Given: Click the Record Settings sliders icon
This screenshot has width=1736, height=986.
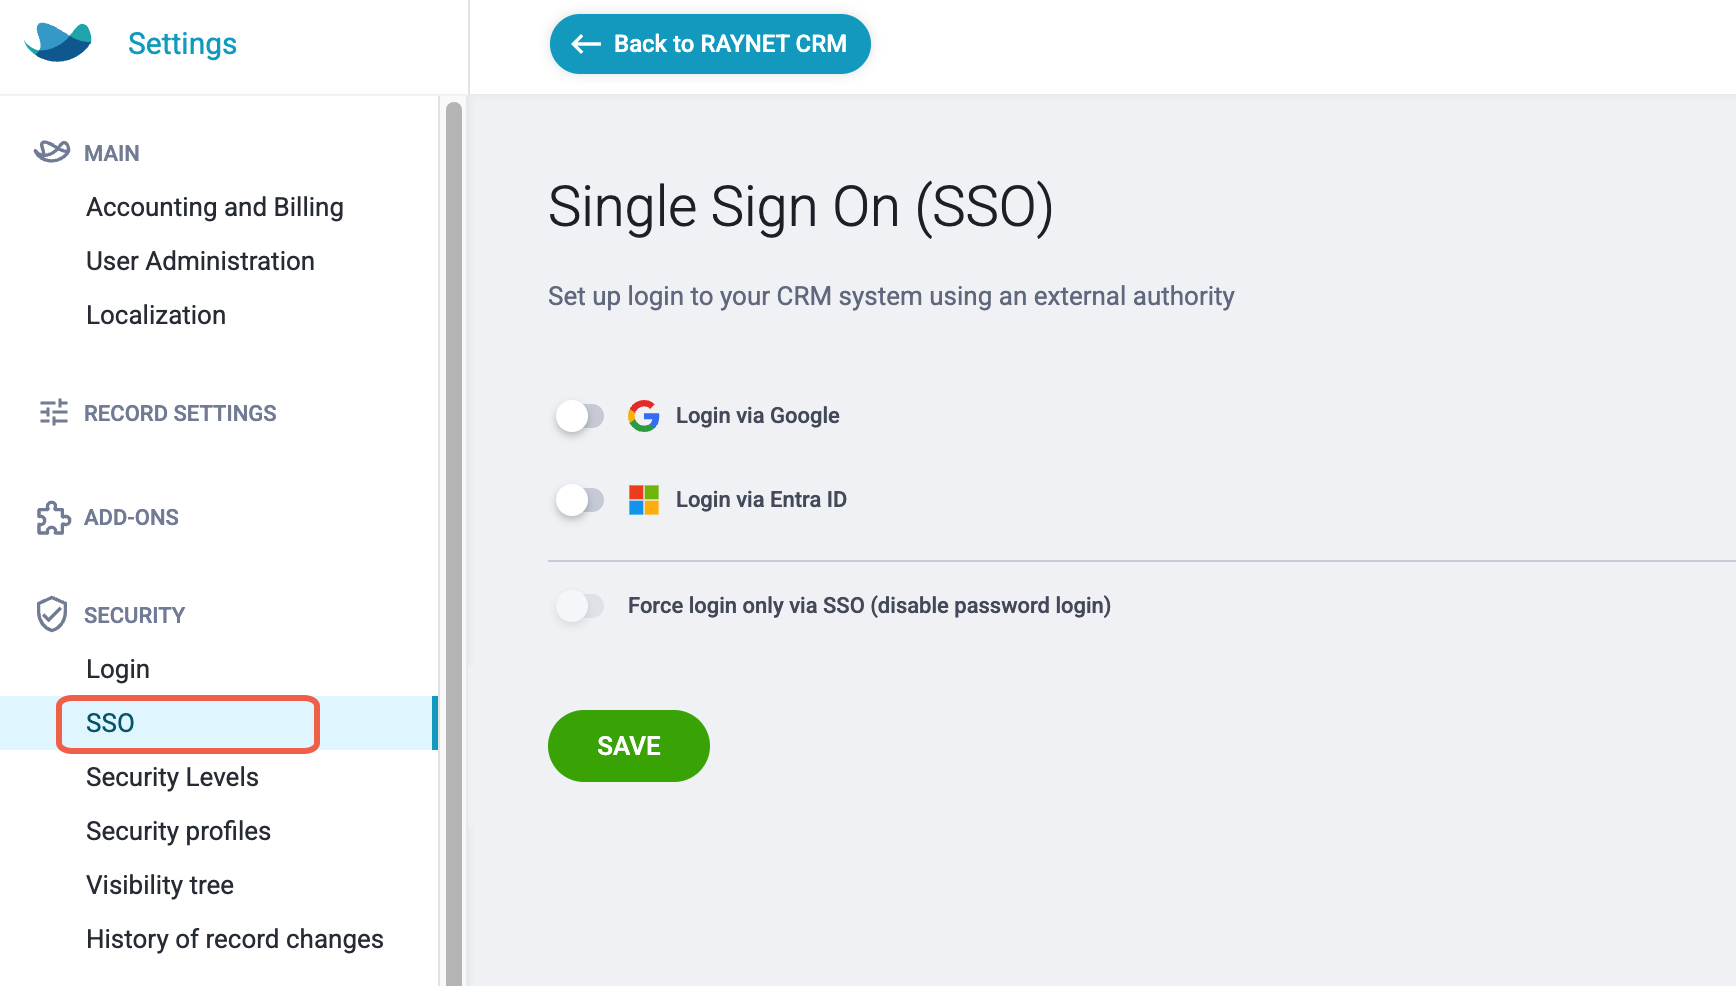Looking at the screenshot, I should pyautogui.click(x=53, y=412).
